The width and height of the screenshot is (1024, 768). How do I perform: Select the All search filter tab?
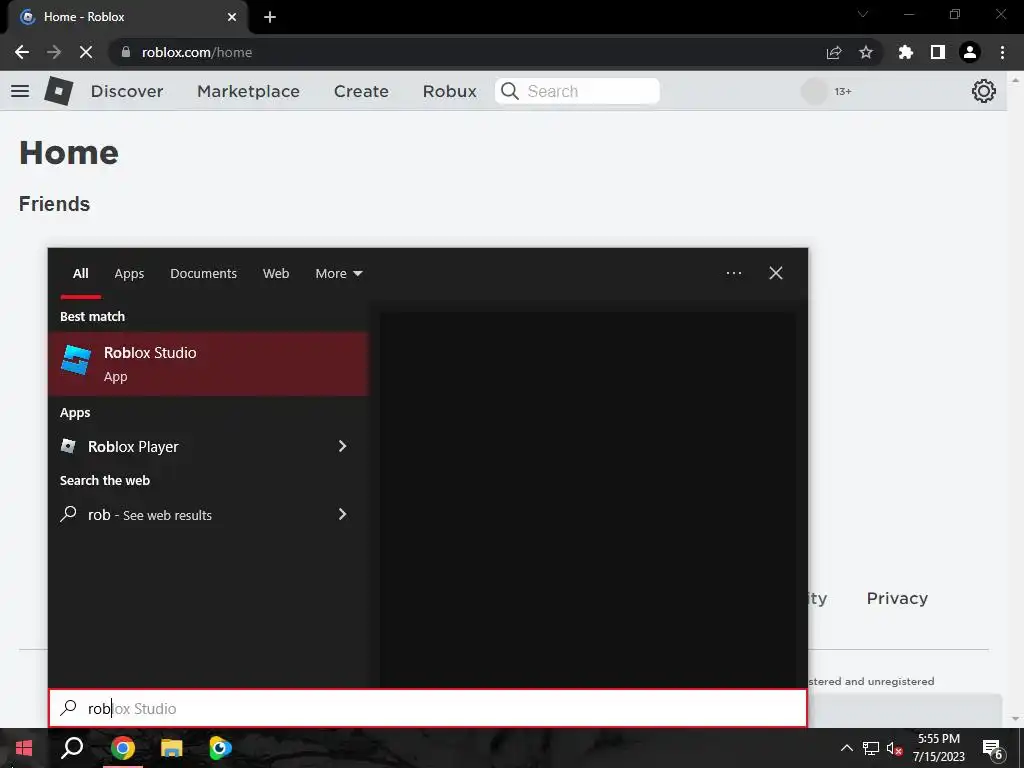(x=80, y=274)
